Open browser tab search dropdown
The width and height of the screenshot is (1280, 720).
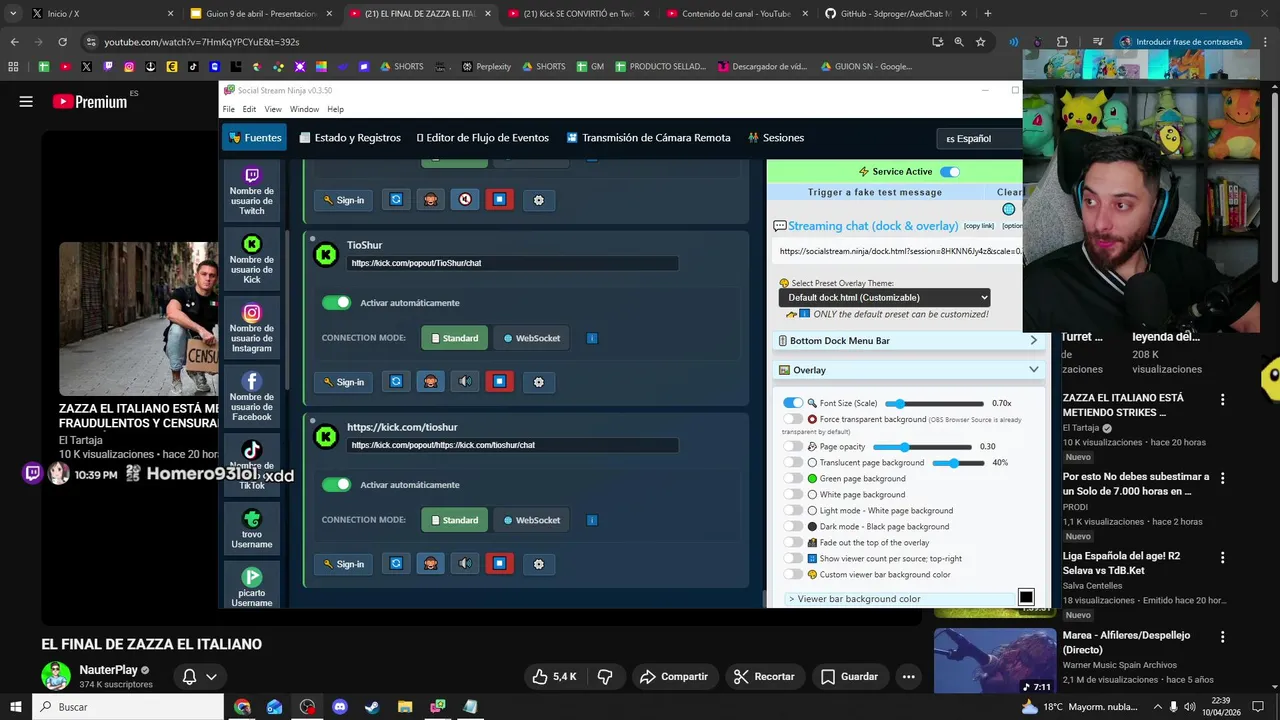(14, 14)
